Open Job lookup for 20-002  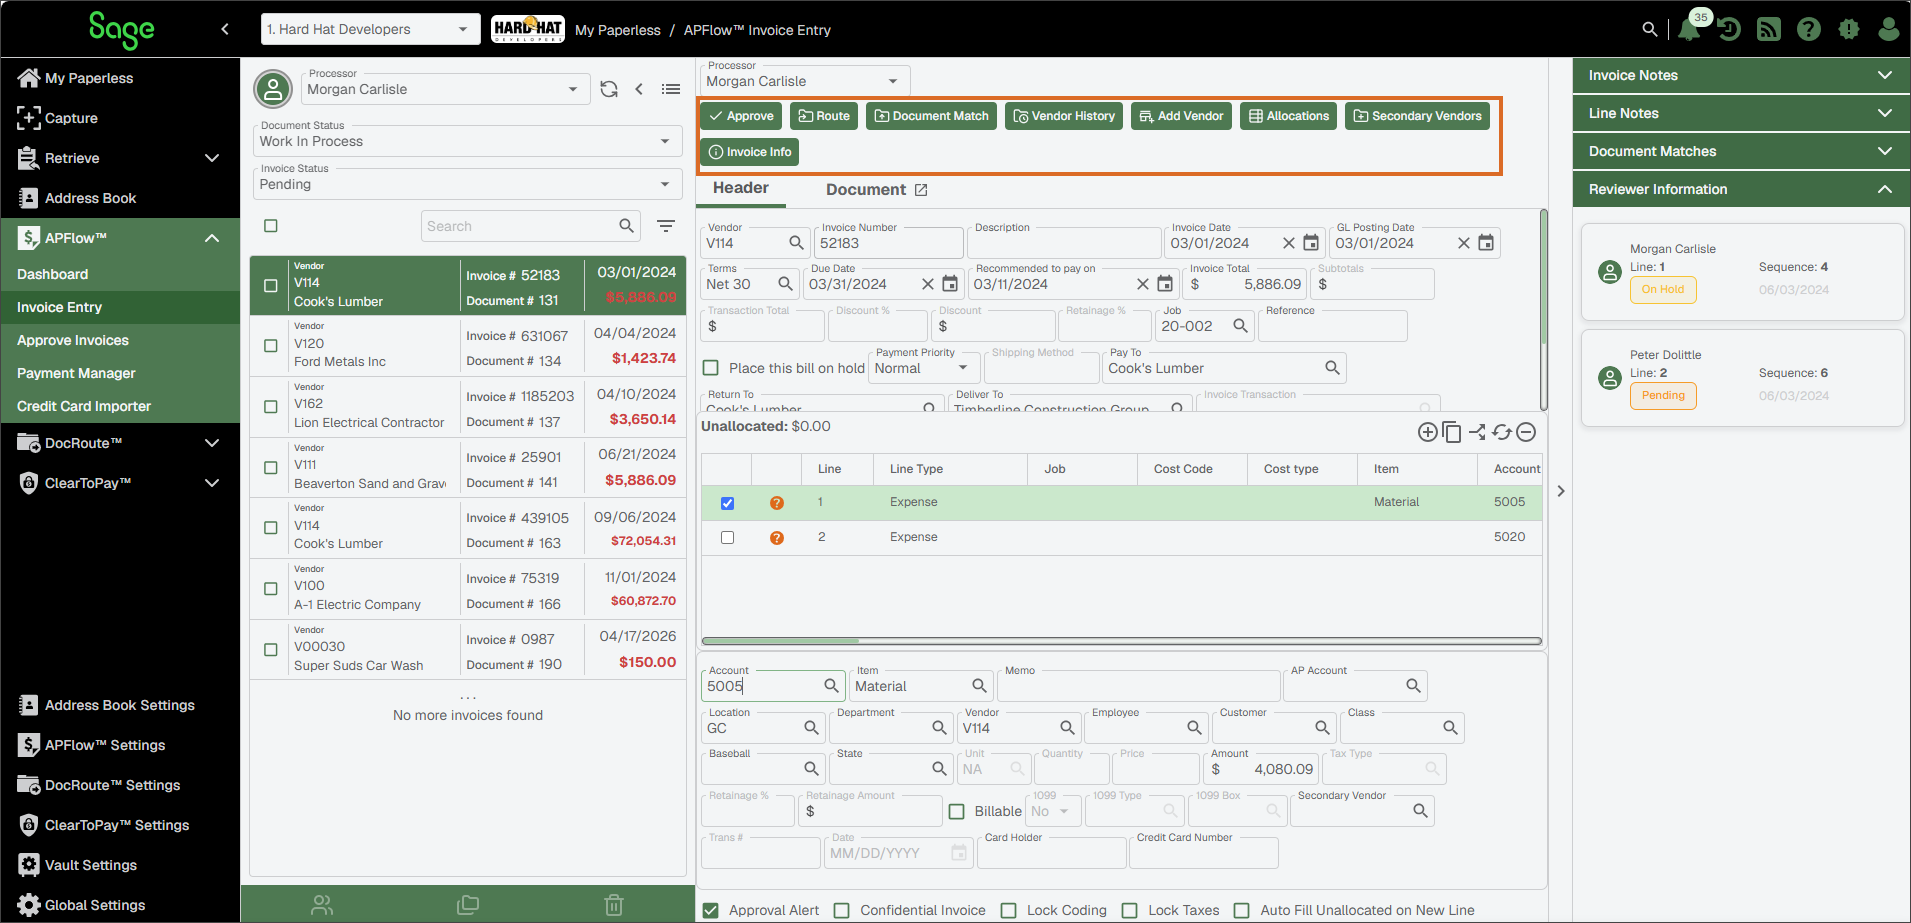pos(1240,326)
